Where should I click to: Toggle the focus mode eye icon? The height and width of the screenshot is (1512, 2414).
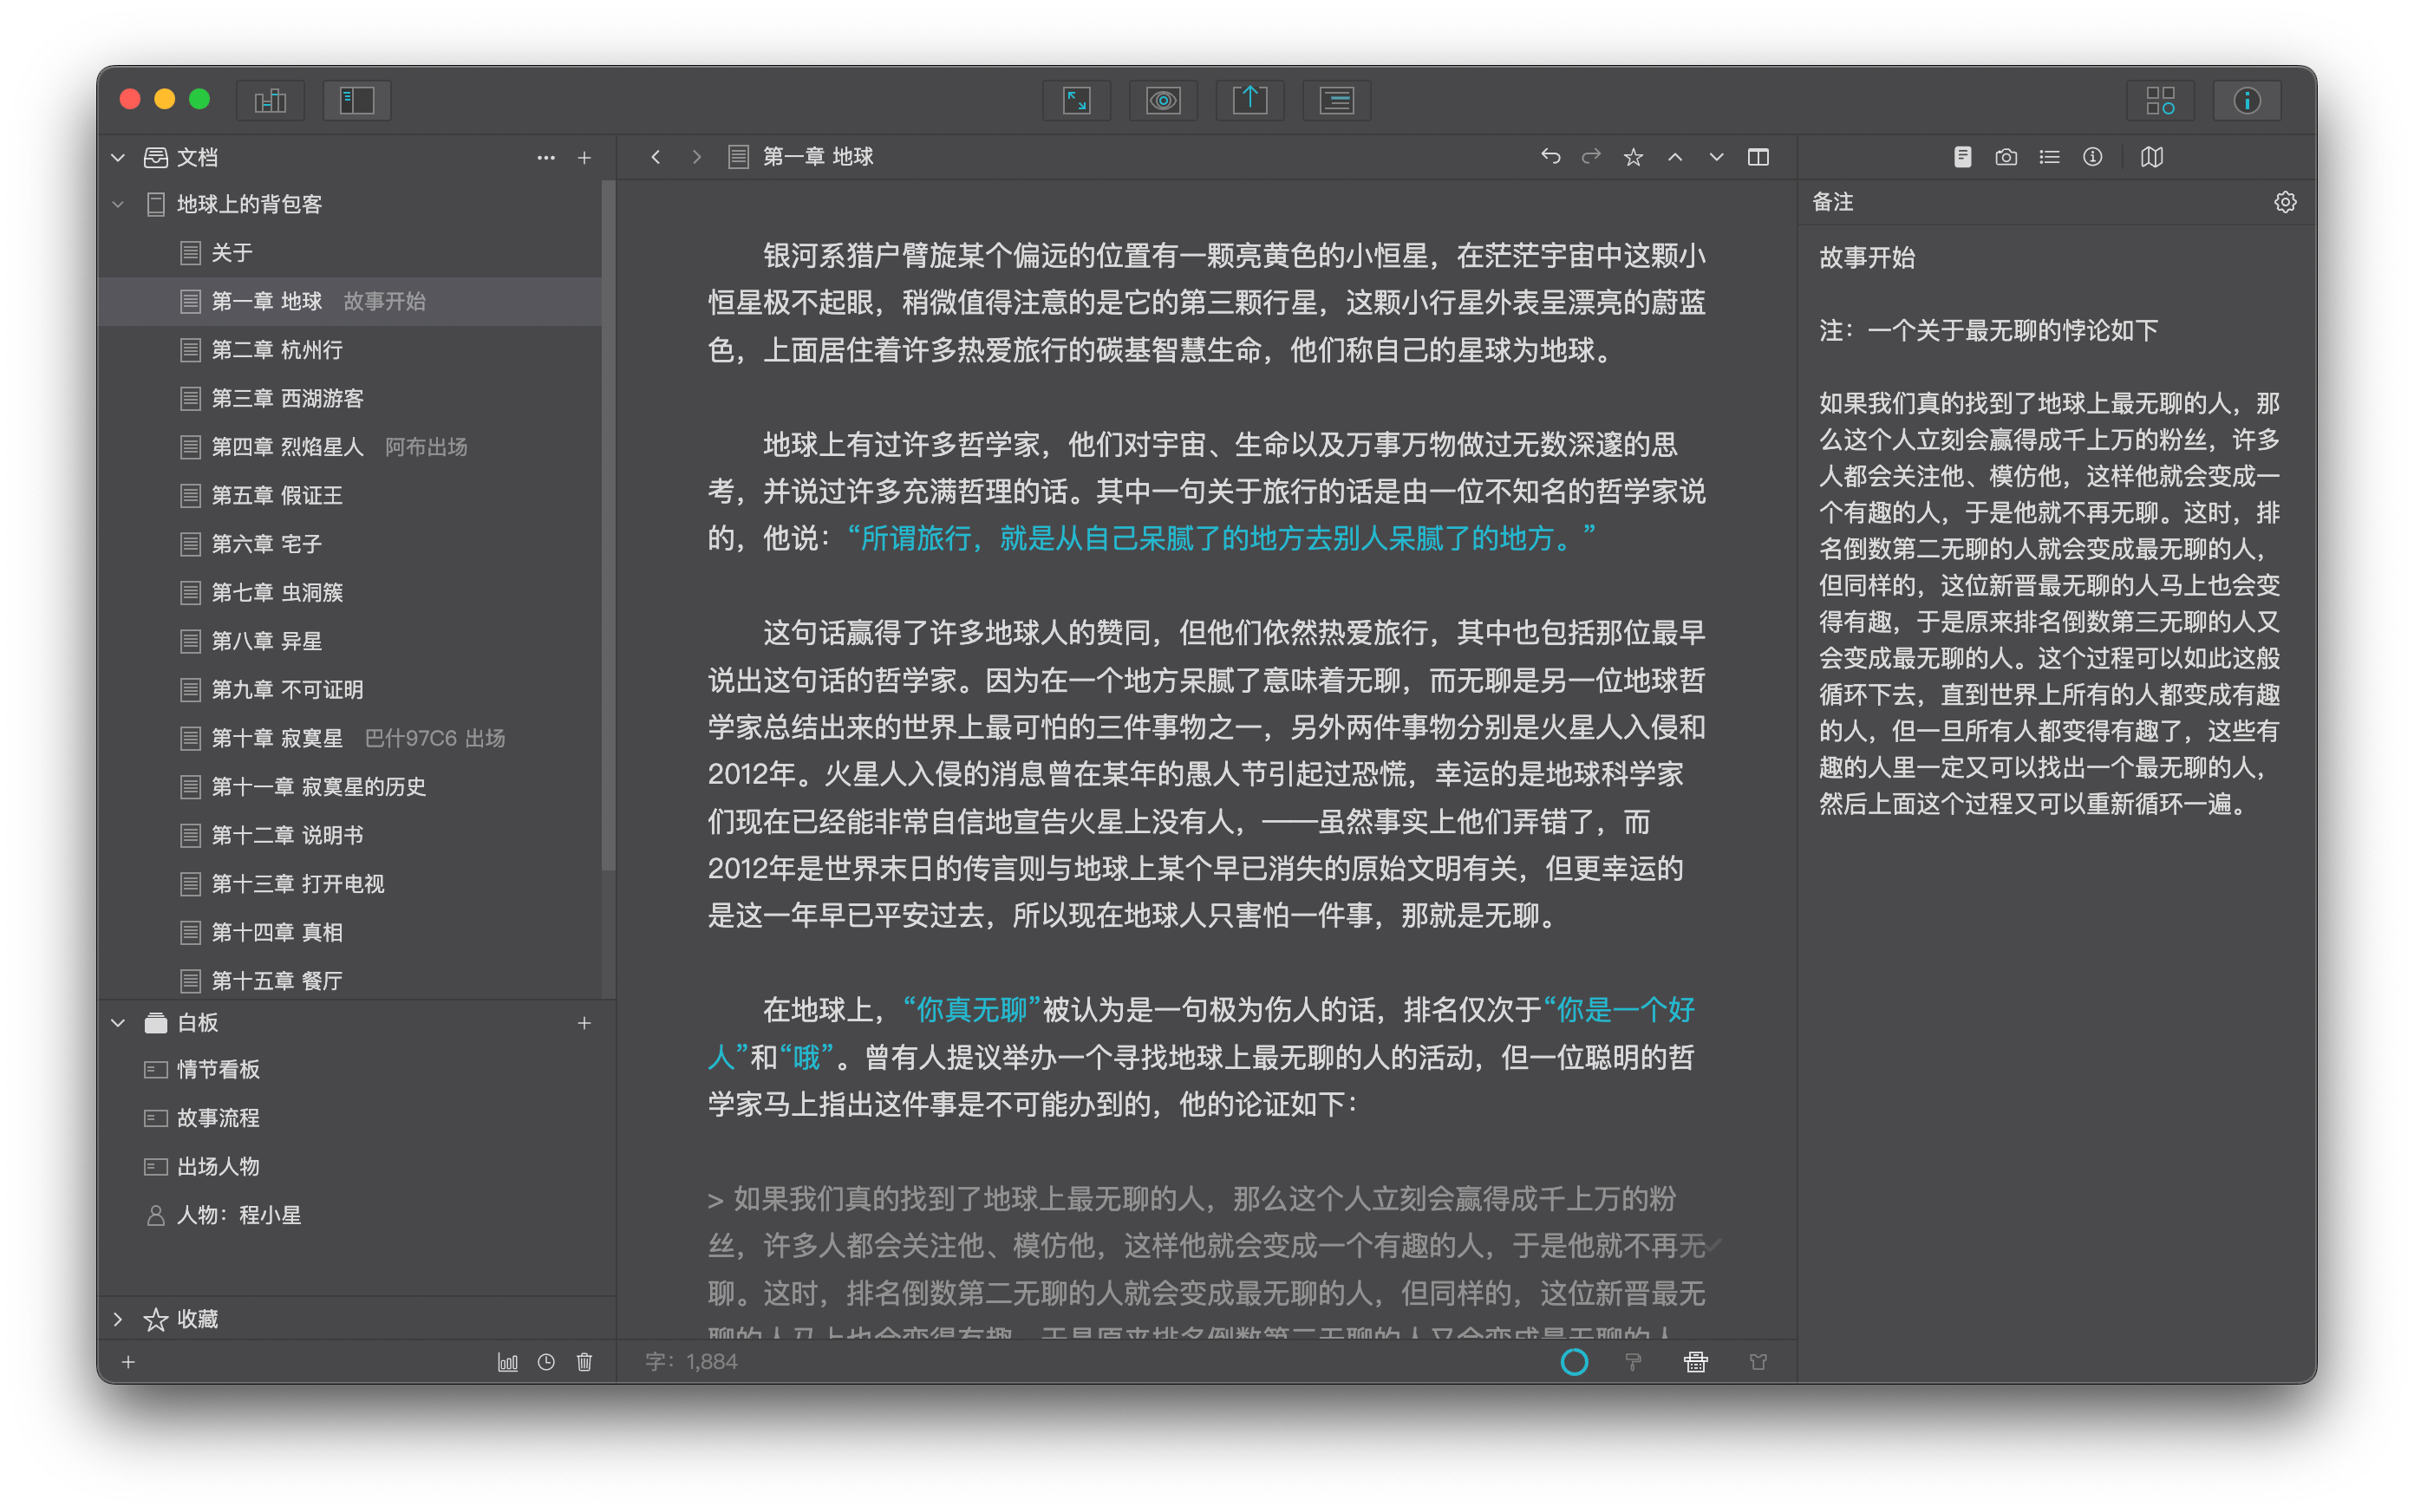tap(1163, 100)
